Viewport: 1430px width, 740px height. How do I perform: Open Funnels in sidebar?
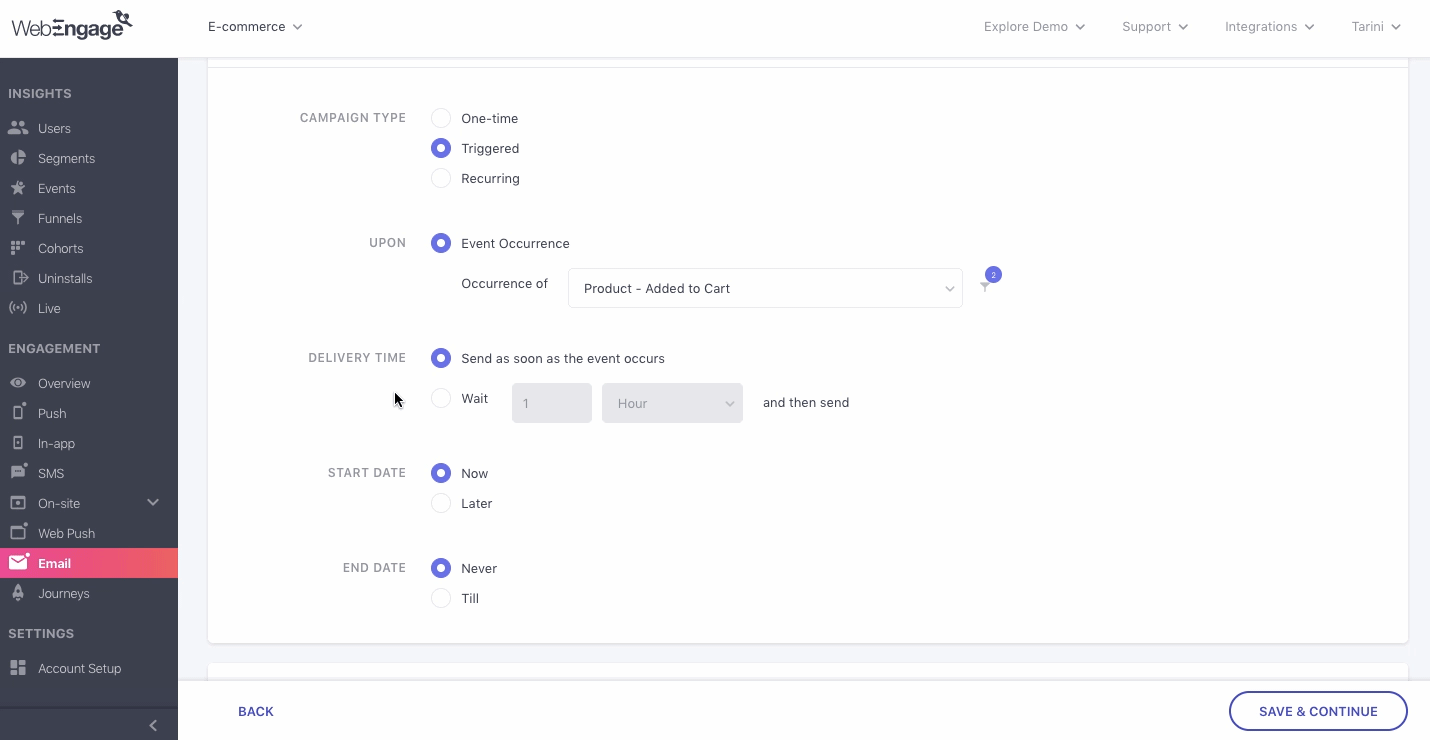click(x=60, y=218)
